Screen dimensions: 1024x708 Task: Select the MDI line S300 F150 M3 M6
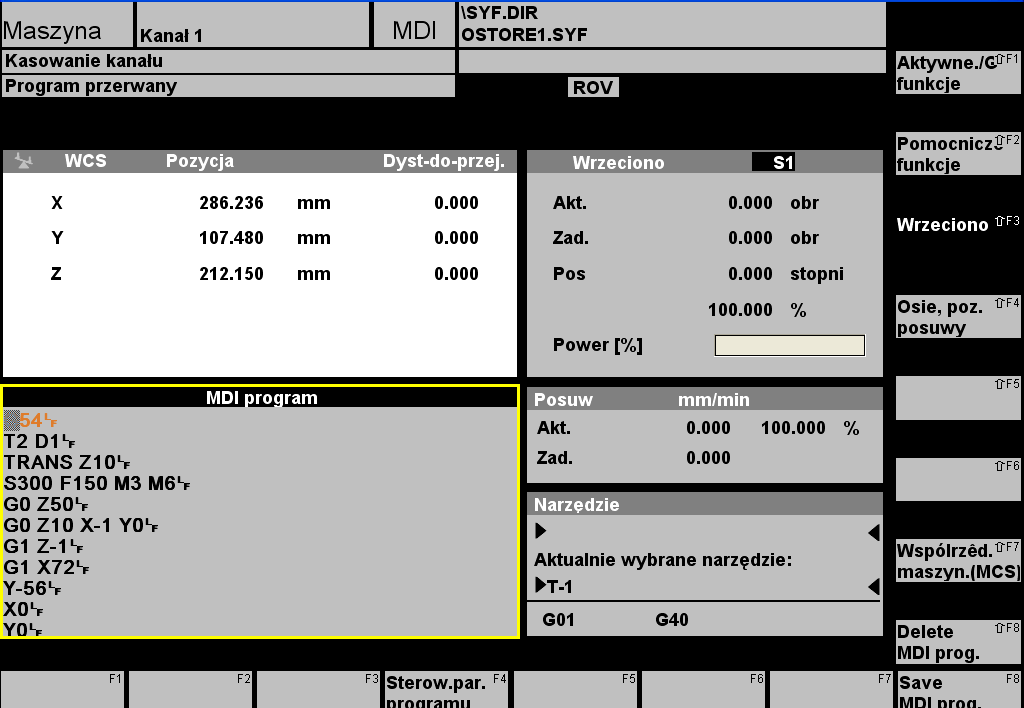tap(97, 483)
